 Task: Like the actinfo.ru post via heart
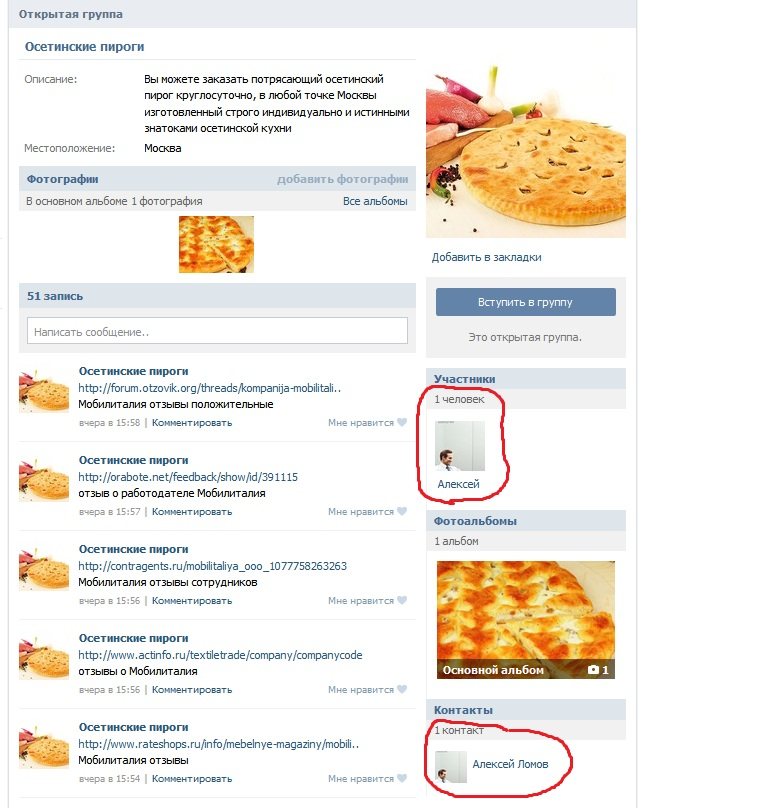pos(402,689)
